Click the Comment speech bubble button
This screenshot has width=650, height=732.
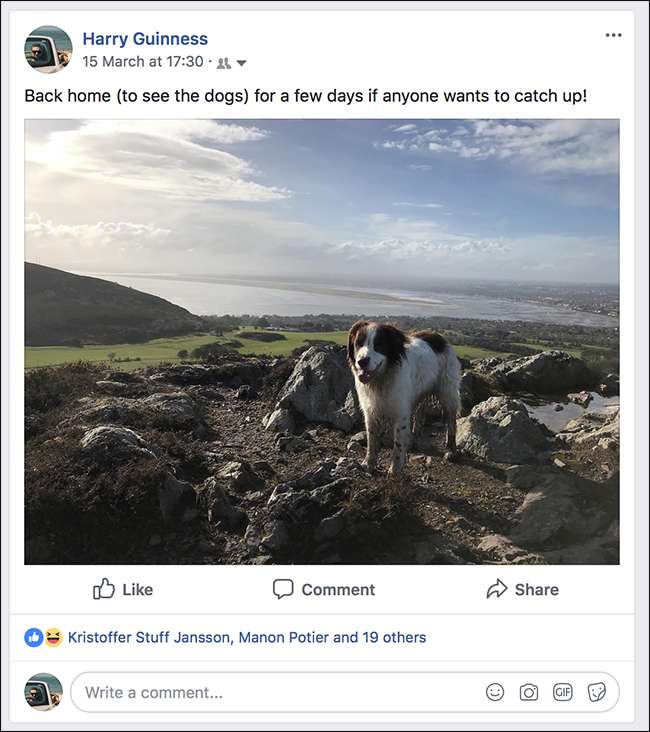click(x=324, y=589)
